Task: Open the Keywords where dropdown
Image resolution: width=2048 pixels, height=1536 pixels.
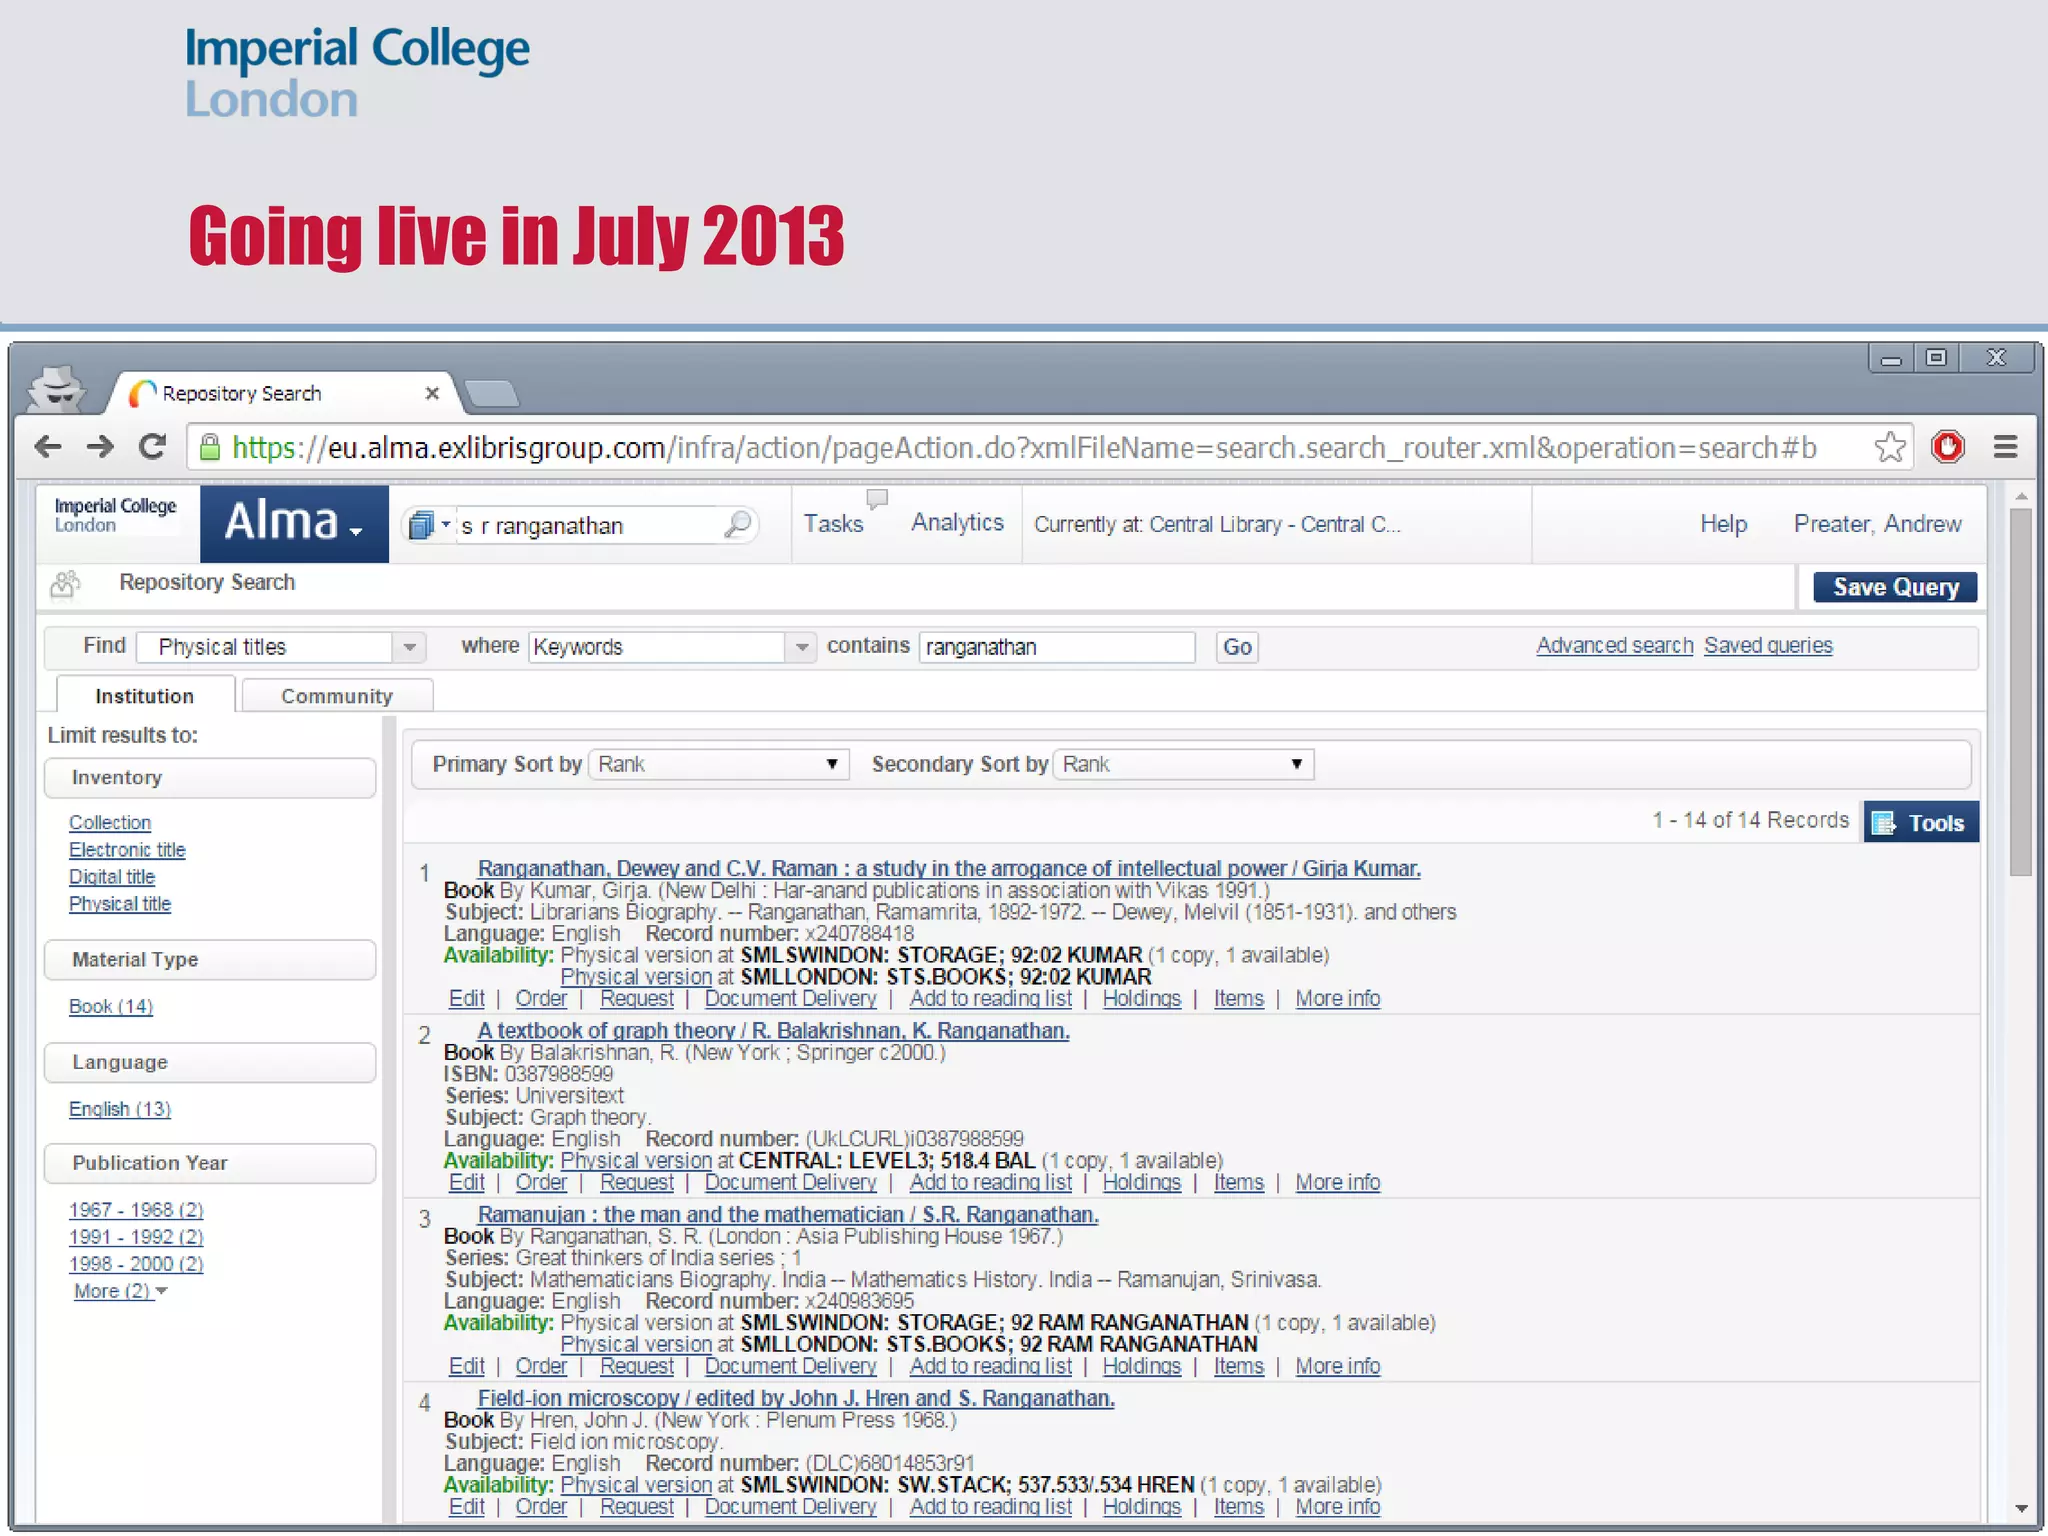Action: (x=801, y=648)
